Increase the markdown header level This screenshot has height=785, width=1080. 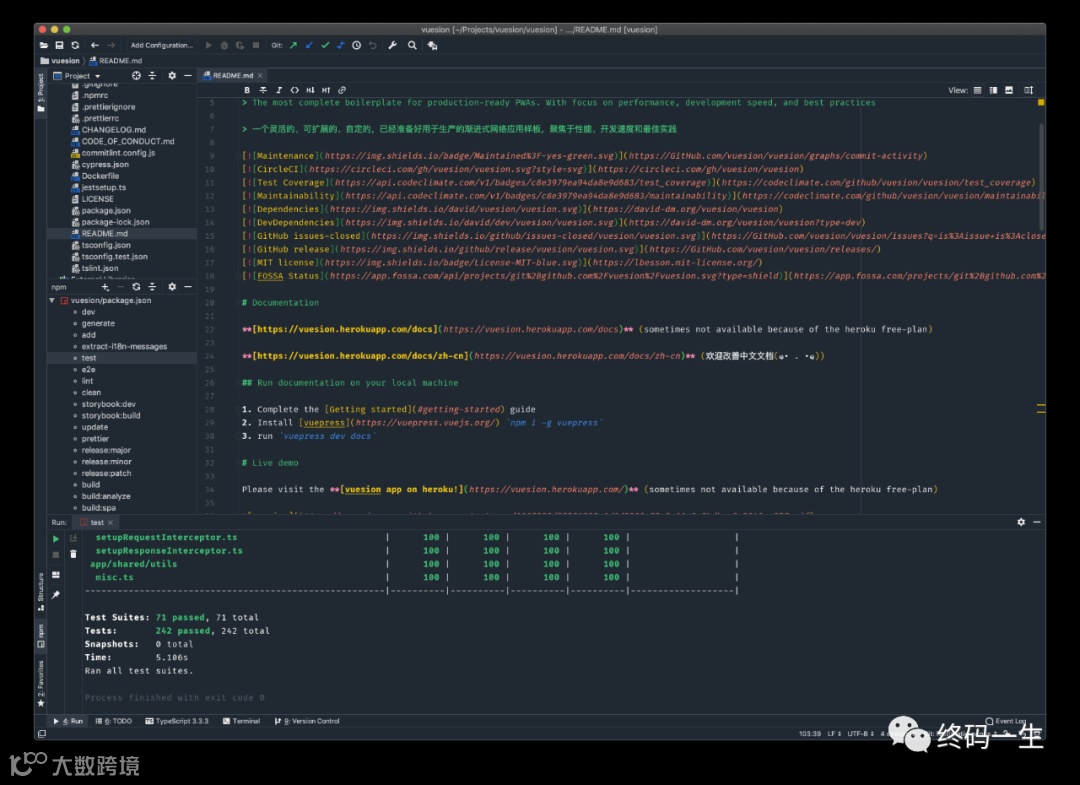click(326, 90)
